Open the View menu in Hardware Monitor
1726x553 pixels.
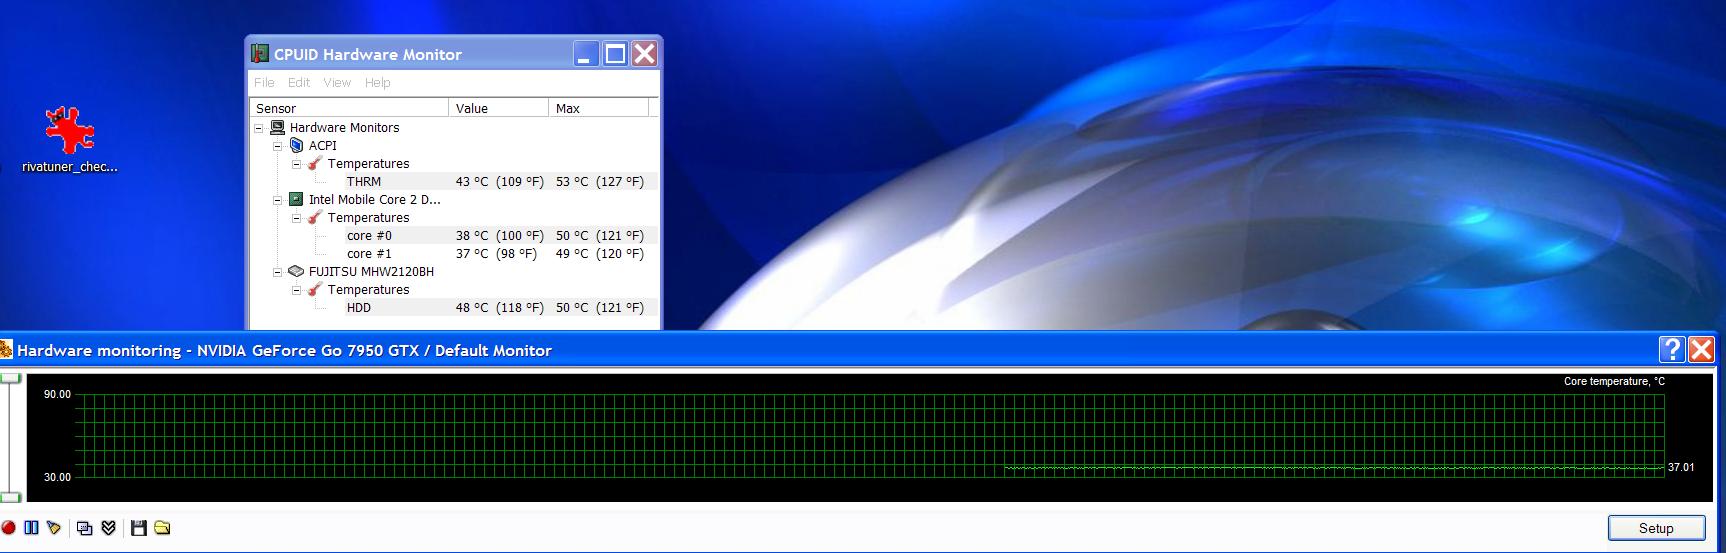337,82
